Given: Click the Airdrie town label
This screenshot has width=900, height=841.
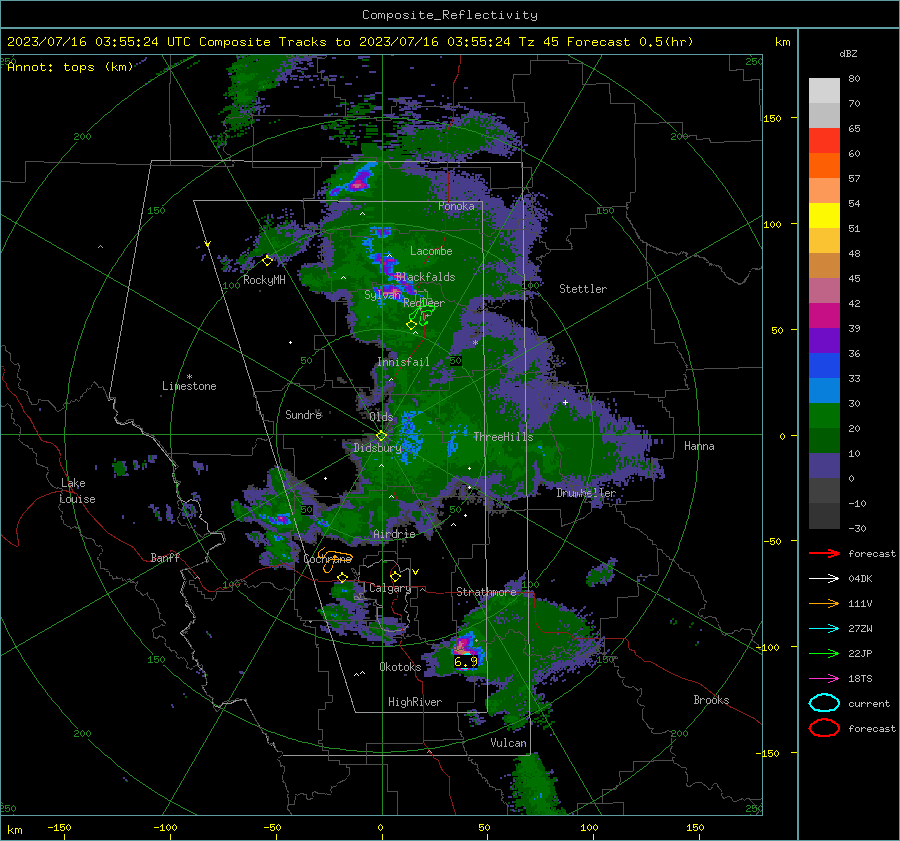Looking at the screenshot, I should tap(394, 534).
